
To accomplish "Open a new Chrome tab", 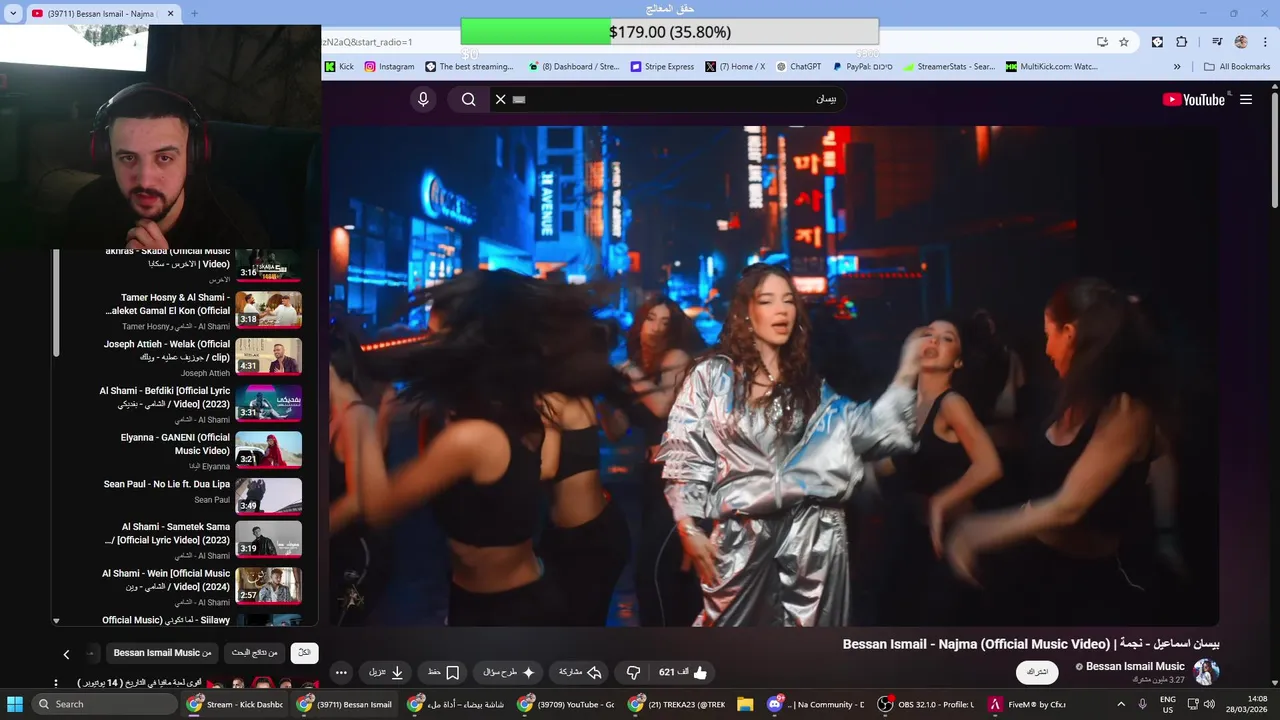I will pyautogui.click(x=194, y=13).
